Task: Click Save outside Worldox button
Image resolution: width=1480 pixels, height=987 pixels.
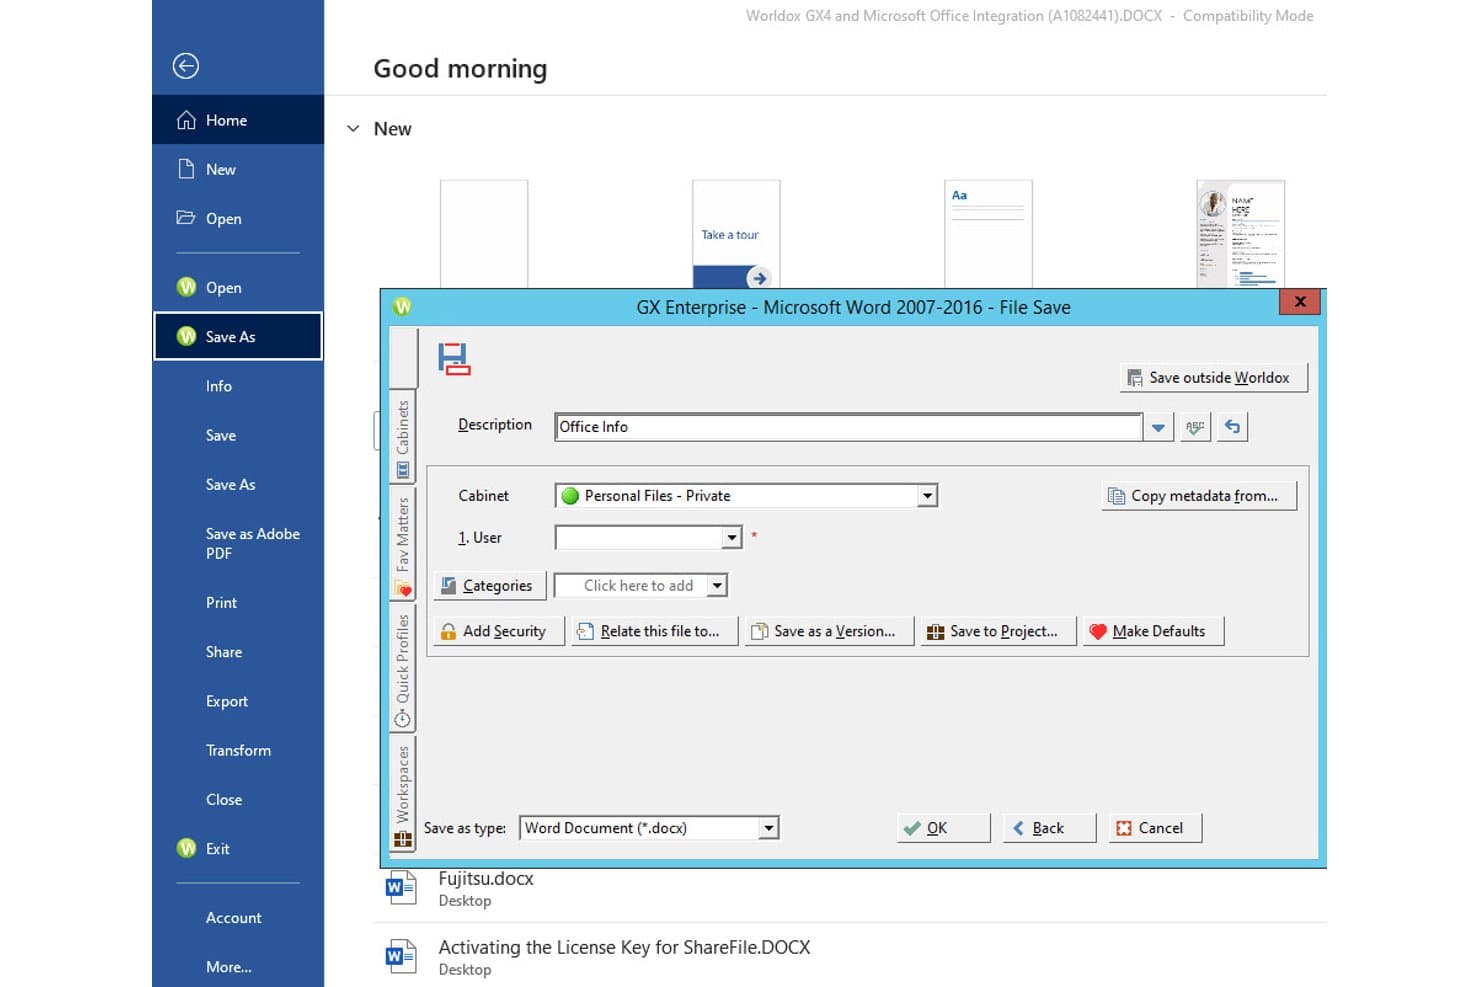Action: 1214,378
